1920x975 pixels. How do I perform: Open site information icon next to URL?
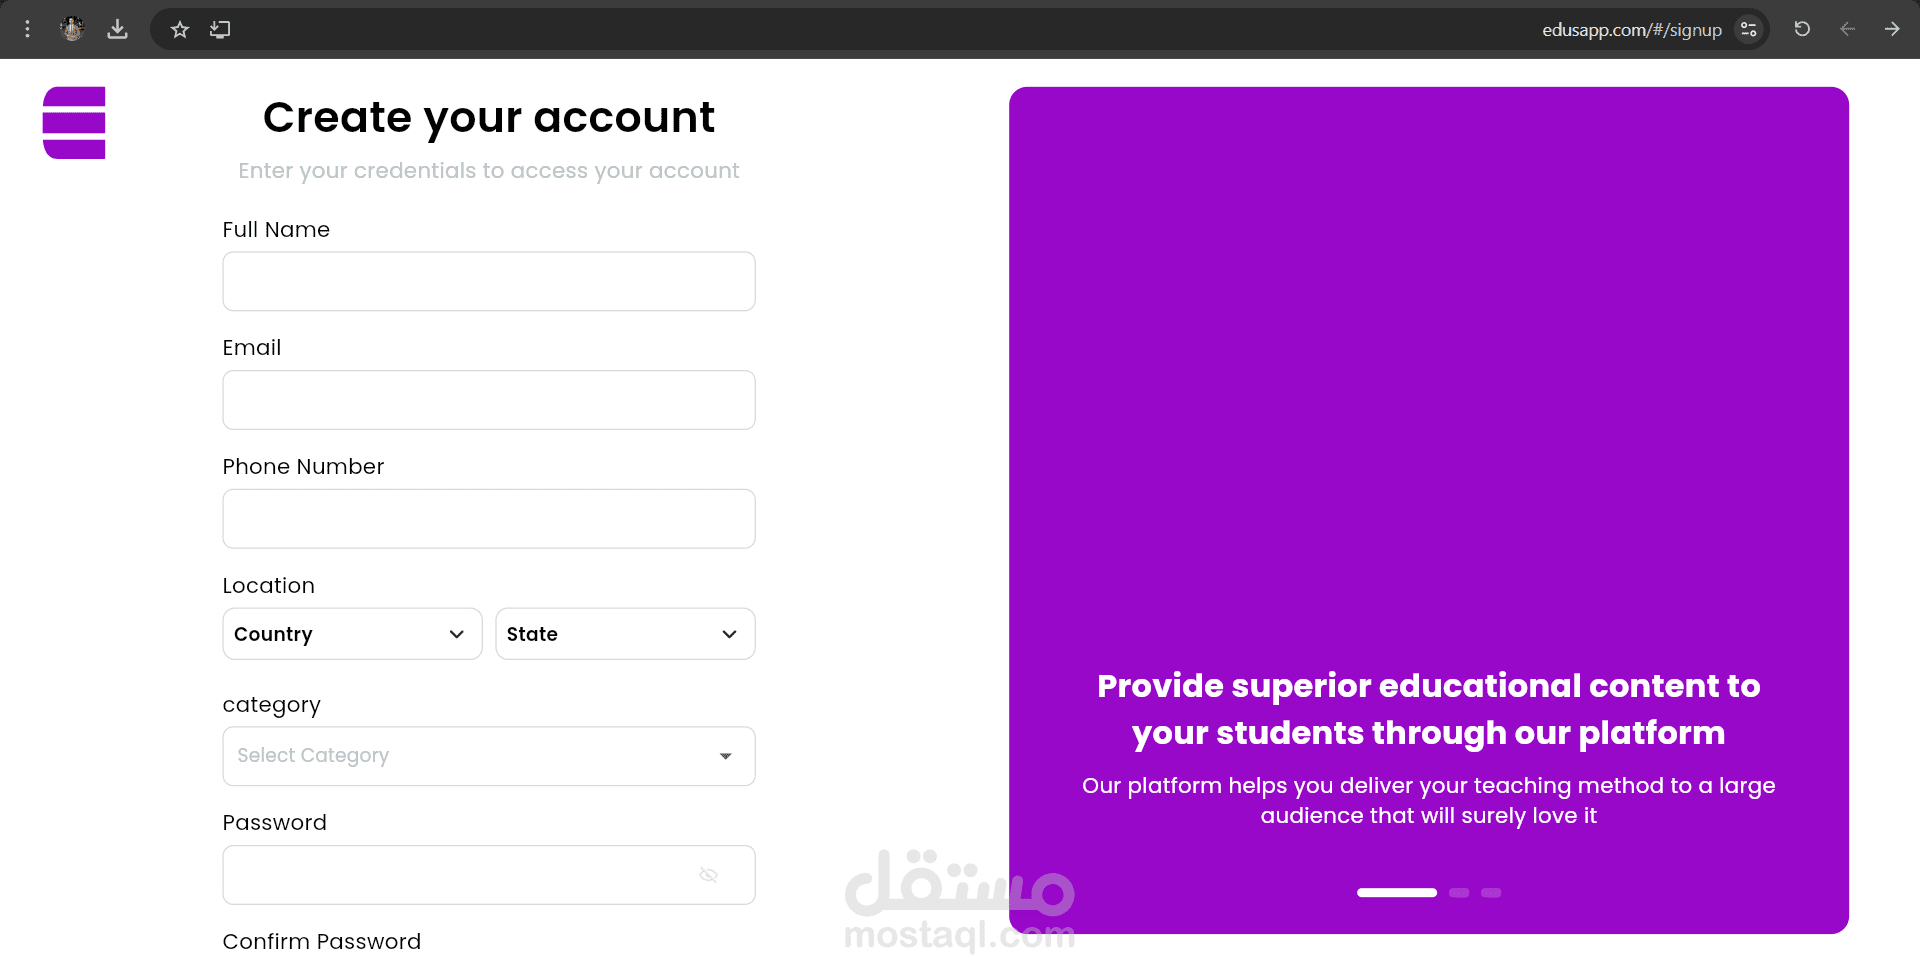1749,30
